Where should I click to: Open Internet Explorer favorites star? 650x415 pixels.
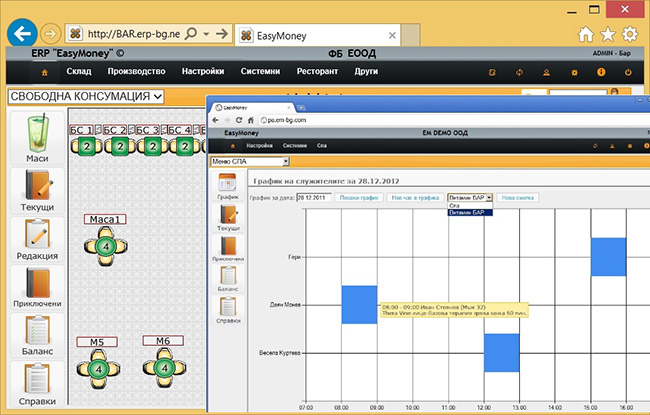tap(608, 34)
